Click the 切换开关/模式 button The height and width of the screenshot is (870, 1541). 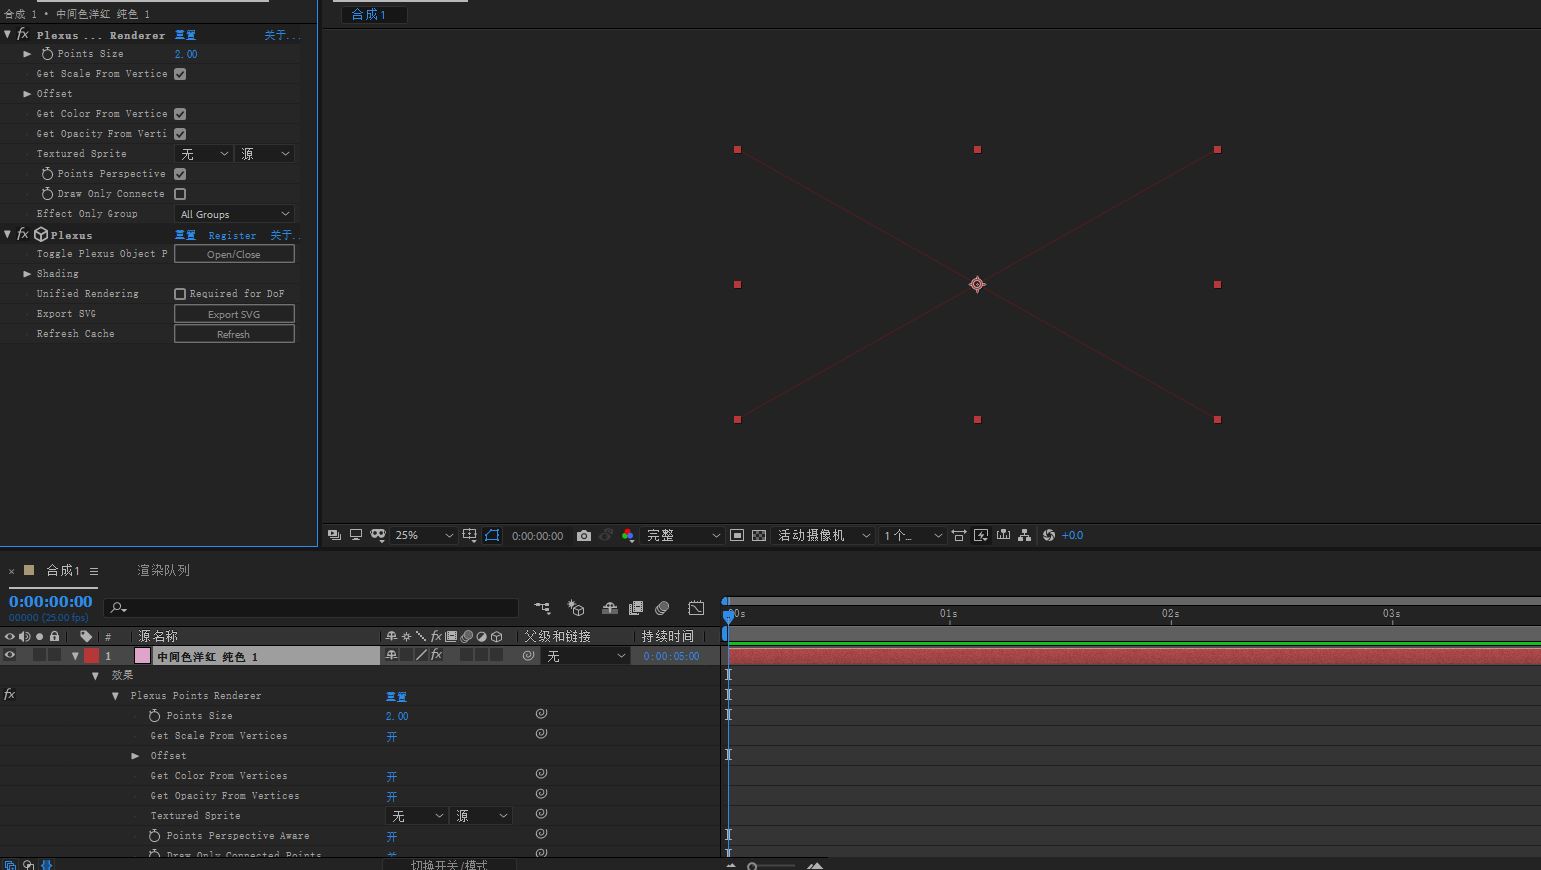(449, 865)
